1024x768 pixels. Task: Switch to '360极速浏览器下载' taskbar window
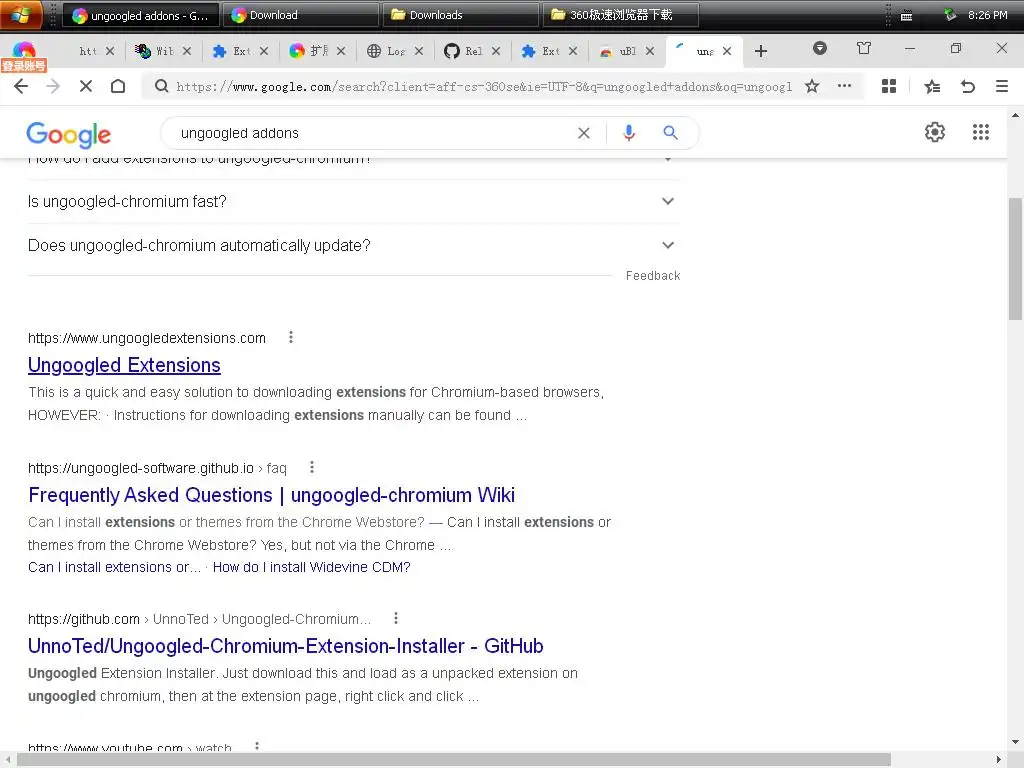point(621,15)
